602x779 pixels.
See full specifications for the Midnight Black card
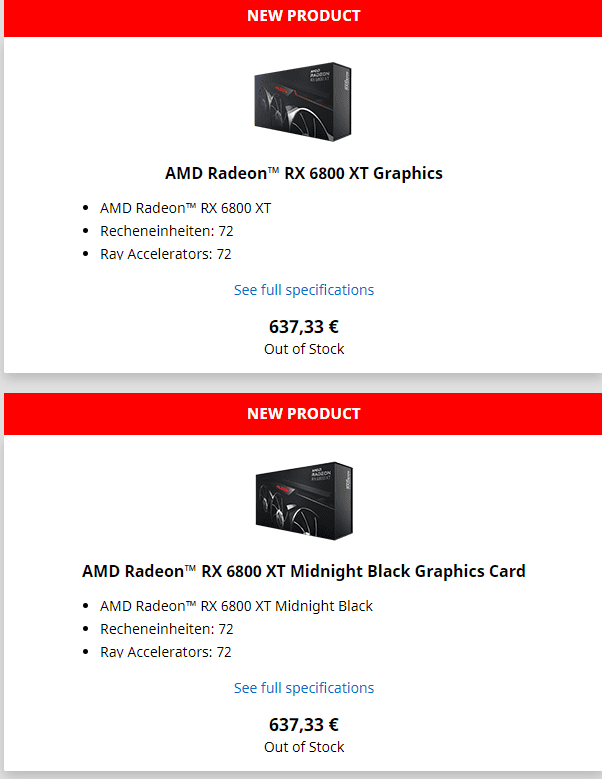(x=304, y=688)
